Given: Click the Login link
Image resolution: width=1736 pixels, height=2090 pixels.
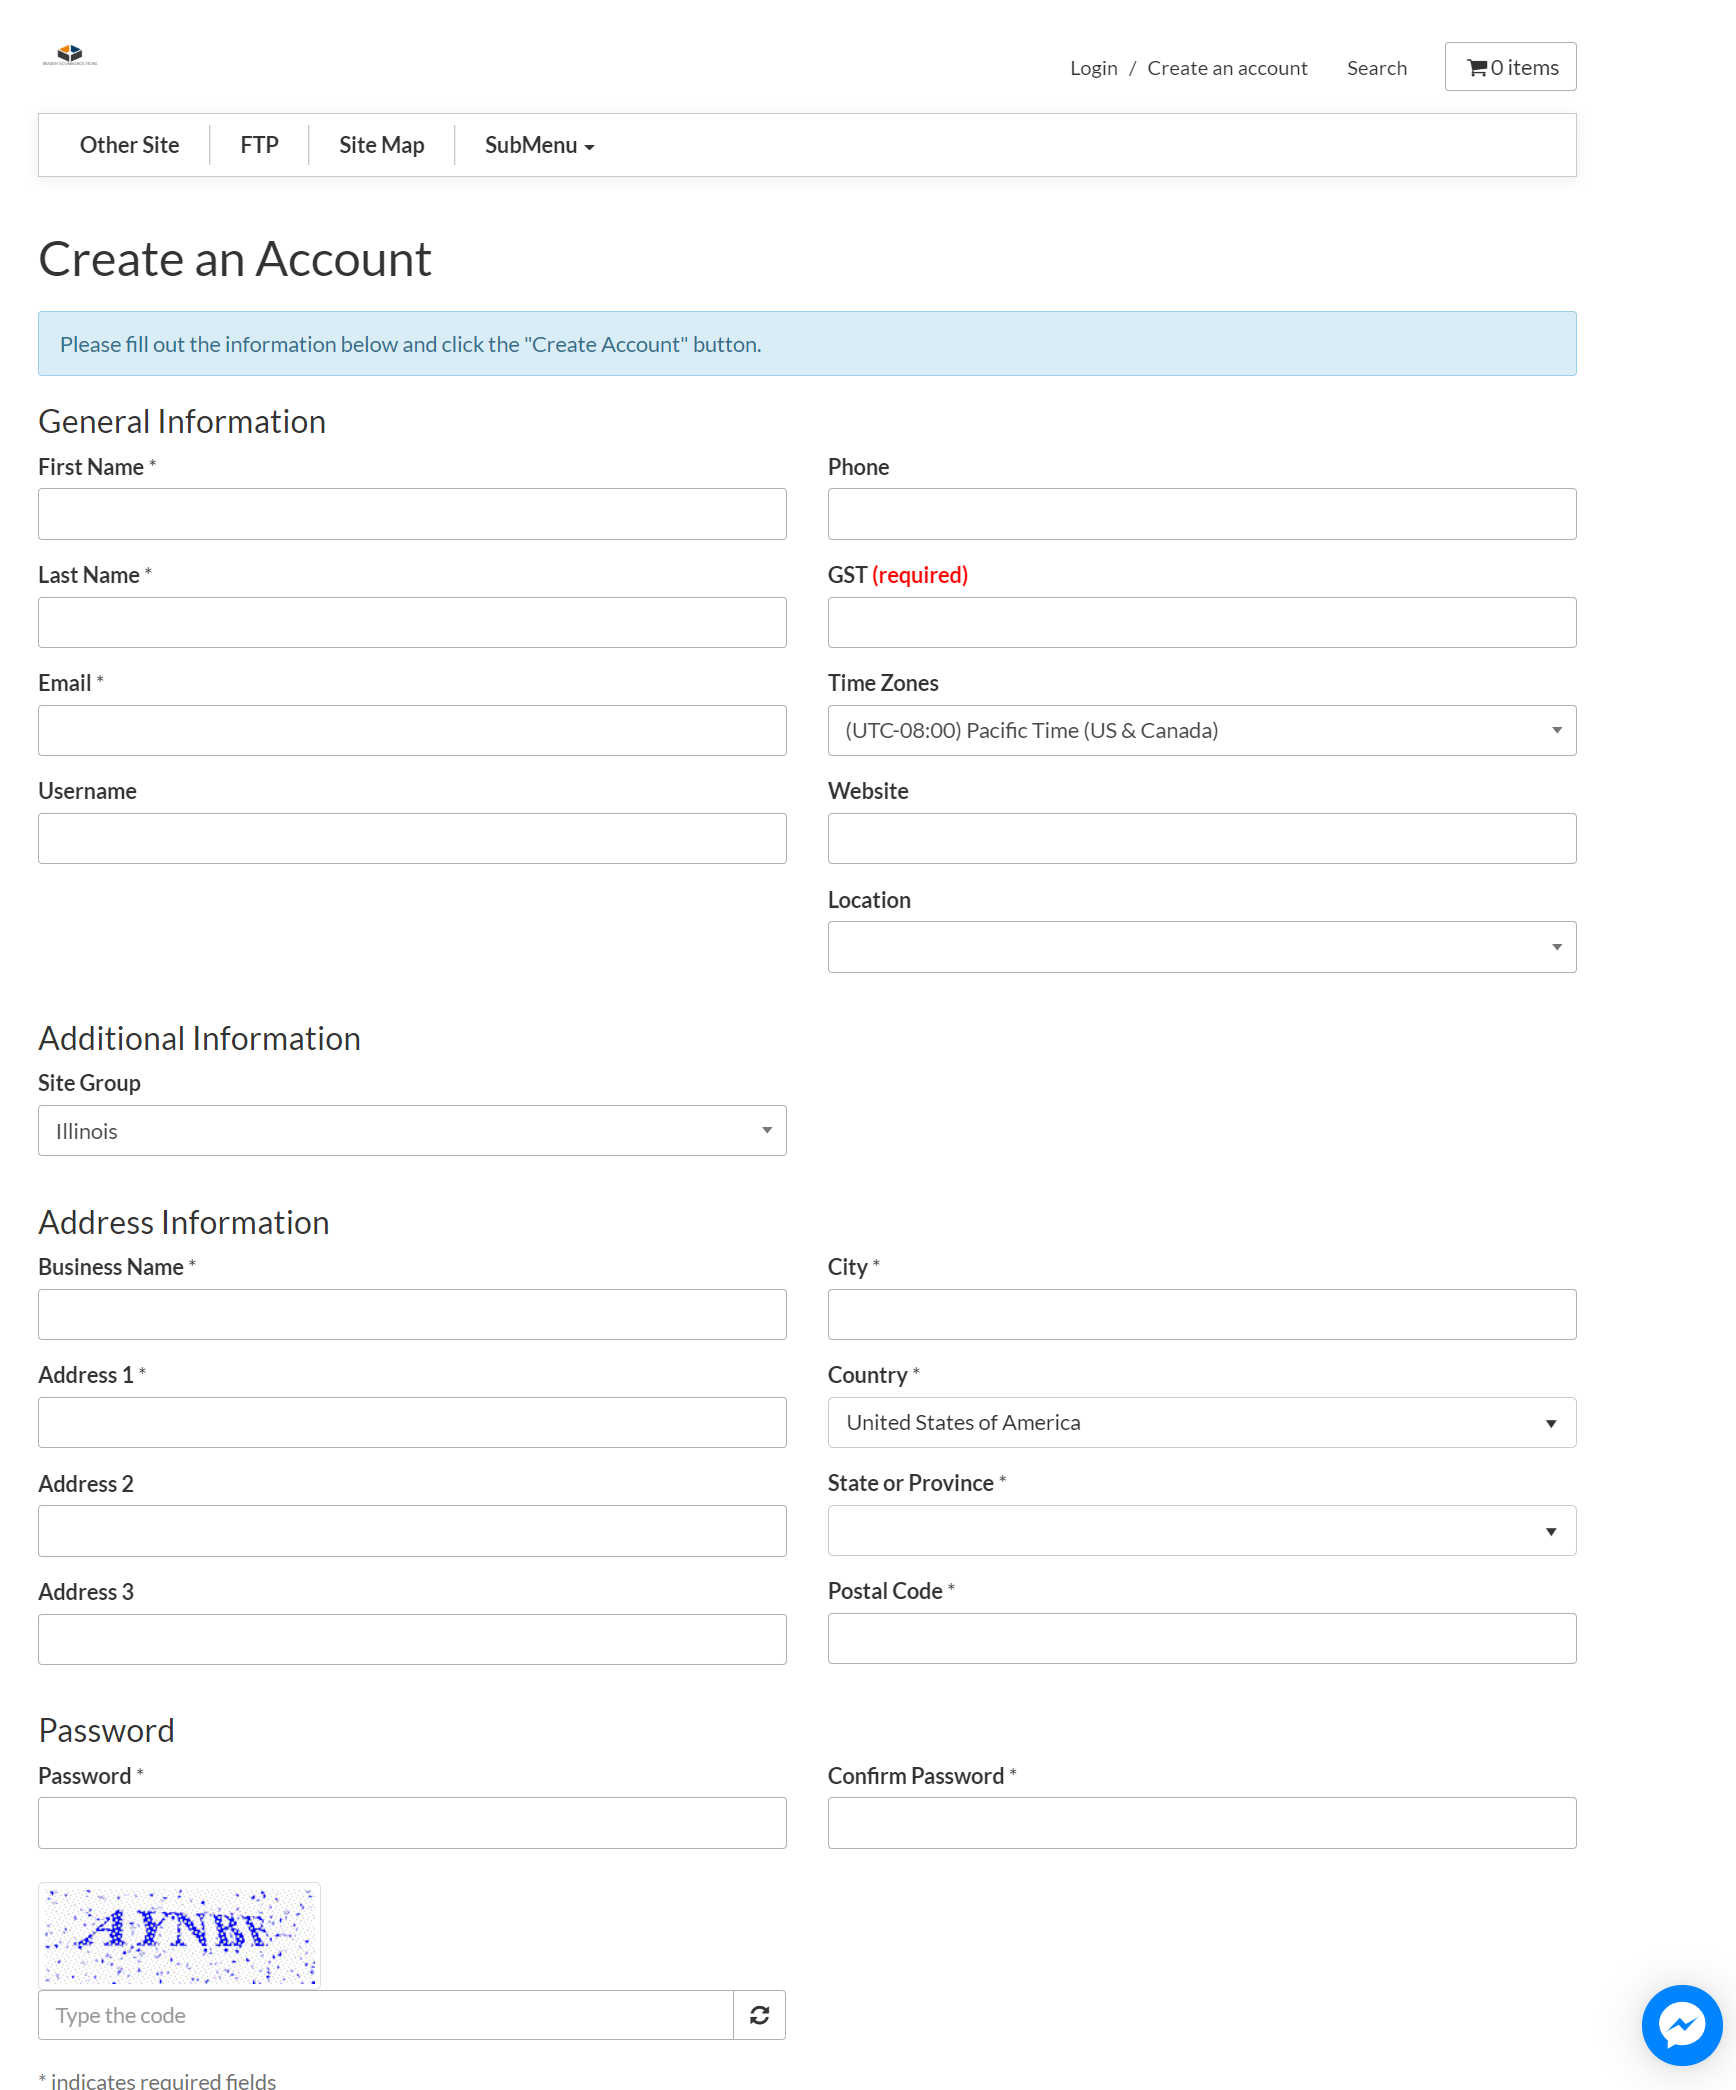Looking at the screenshot, I should (x=1093, y=68).
